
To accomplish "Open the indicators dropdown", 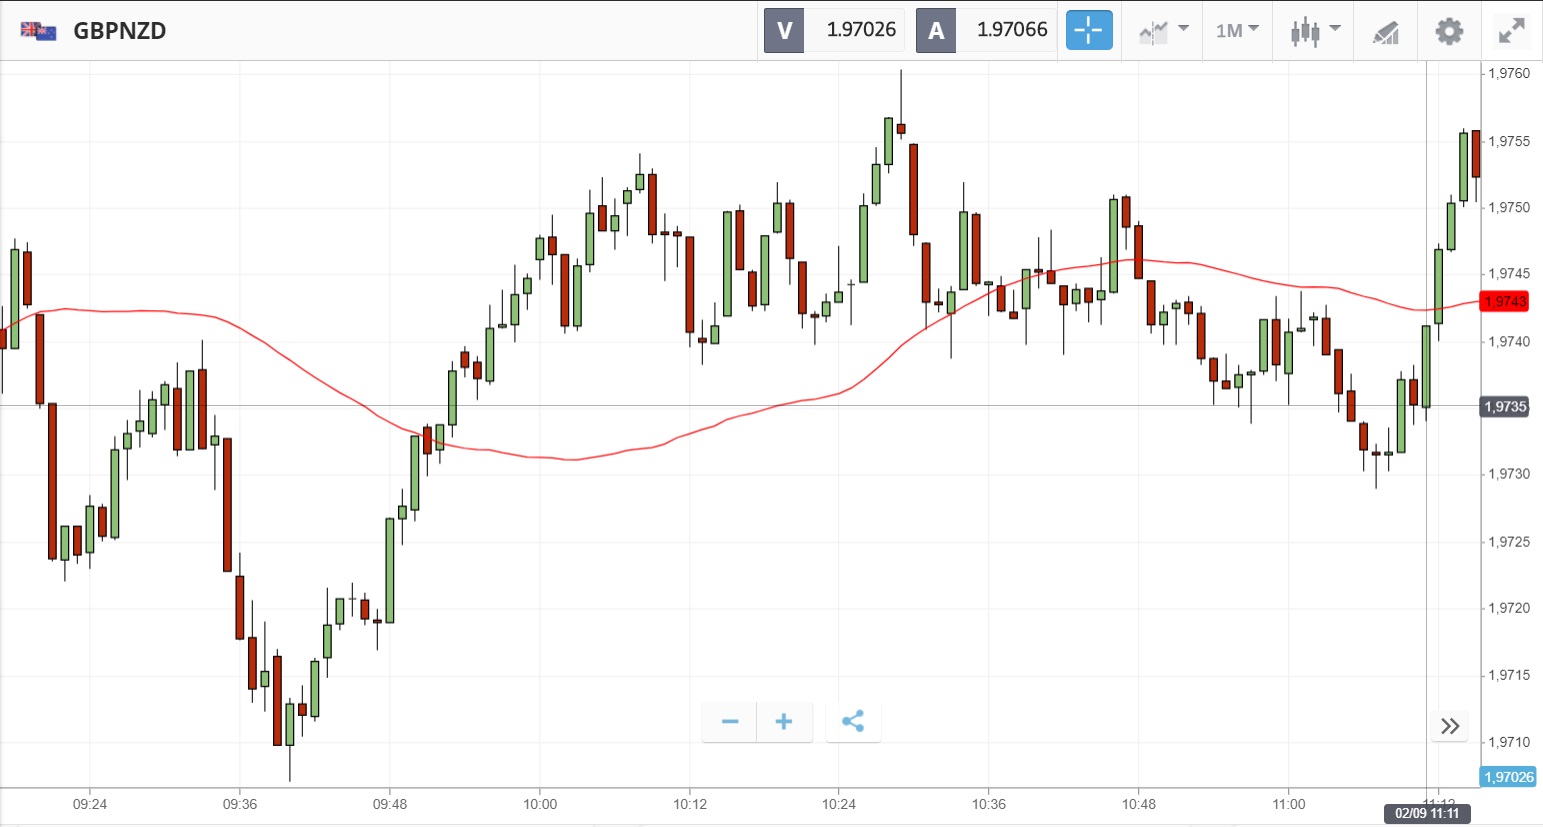I will [x=1163, y=31].
